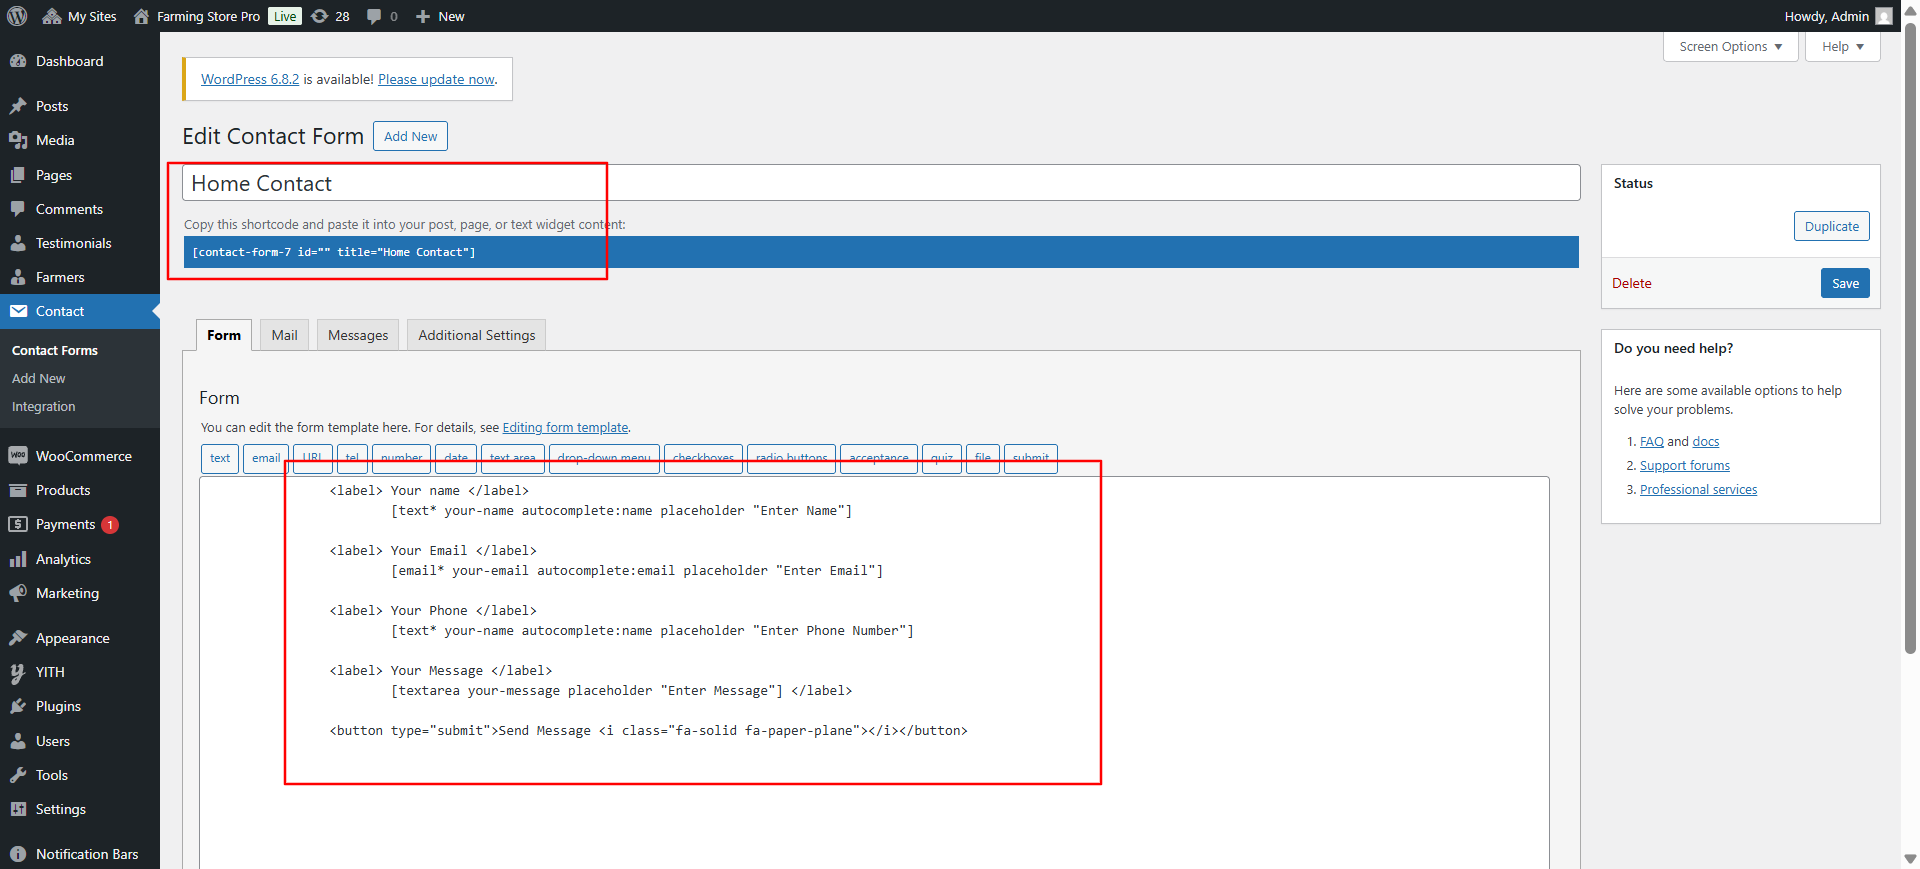Open the FAQ link
Viewport: 1920px width, 869px height.
click(x=1651, y=441)
